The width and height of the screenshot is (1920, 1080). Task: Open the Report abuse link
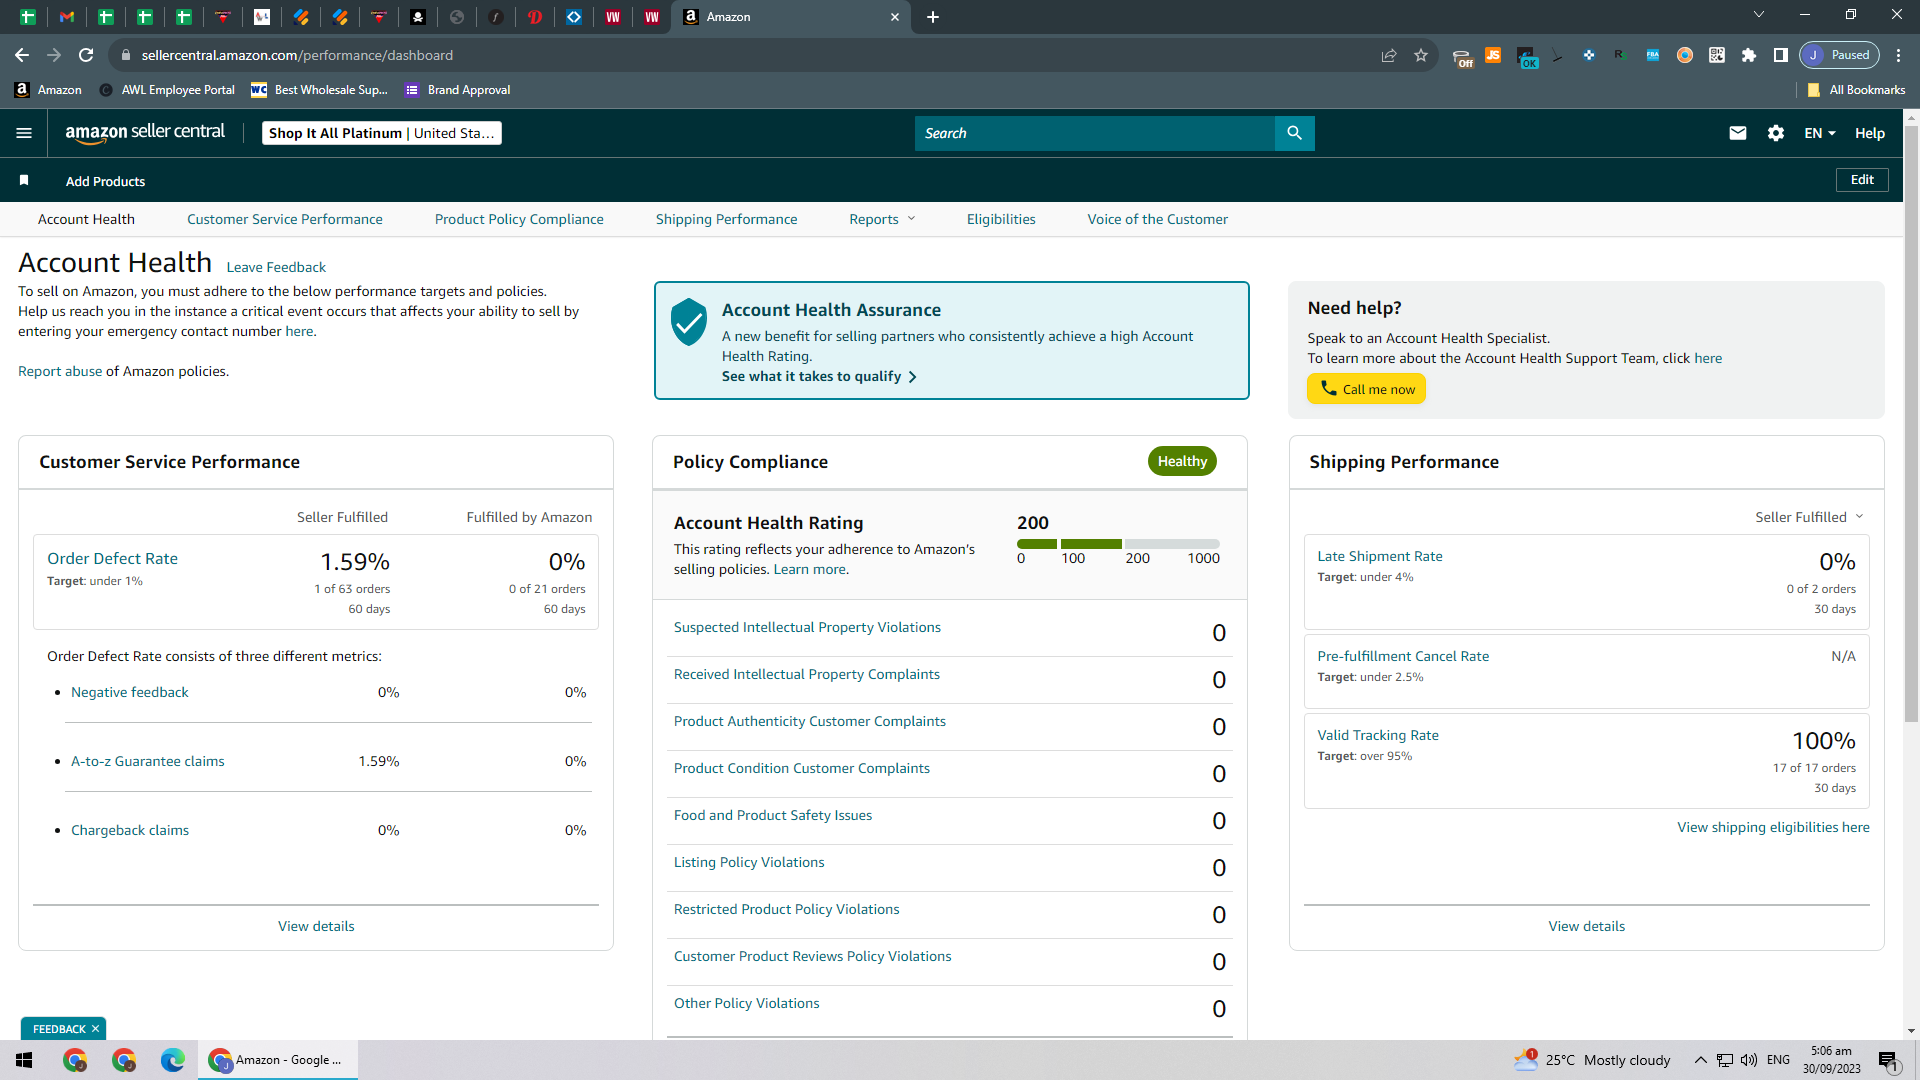pyautogui.click(x=60, y=371)
